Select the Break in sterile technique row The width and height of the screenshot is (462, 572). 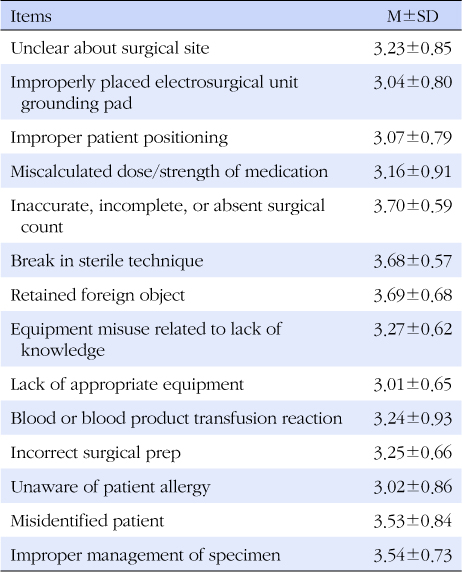(231, 260)
